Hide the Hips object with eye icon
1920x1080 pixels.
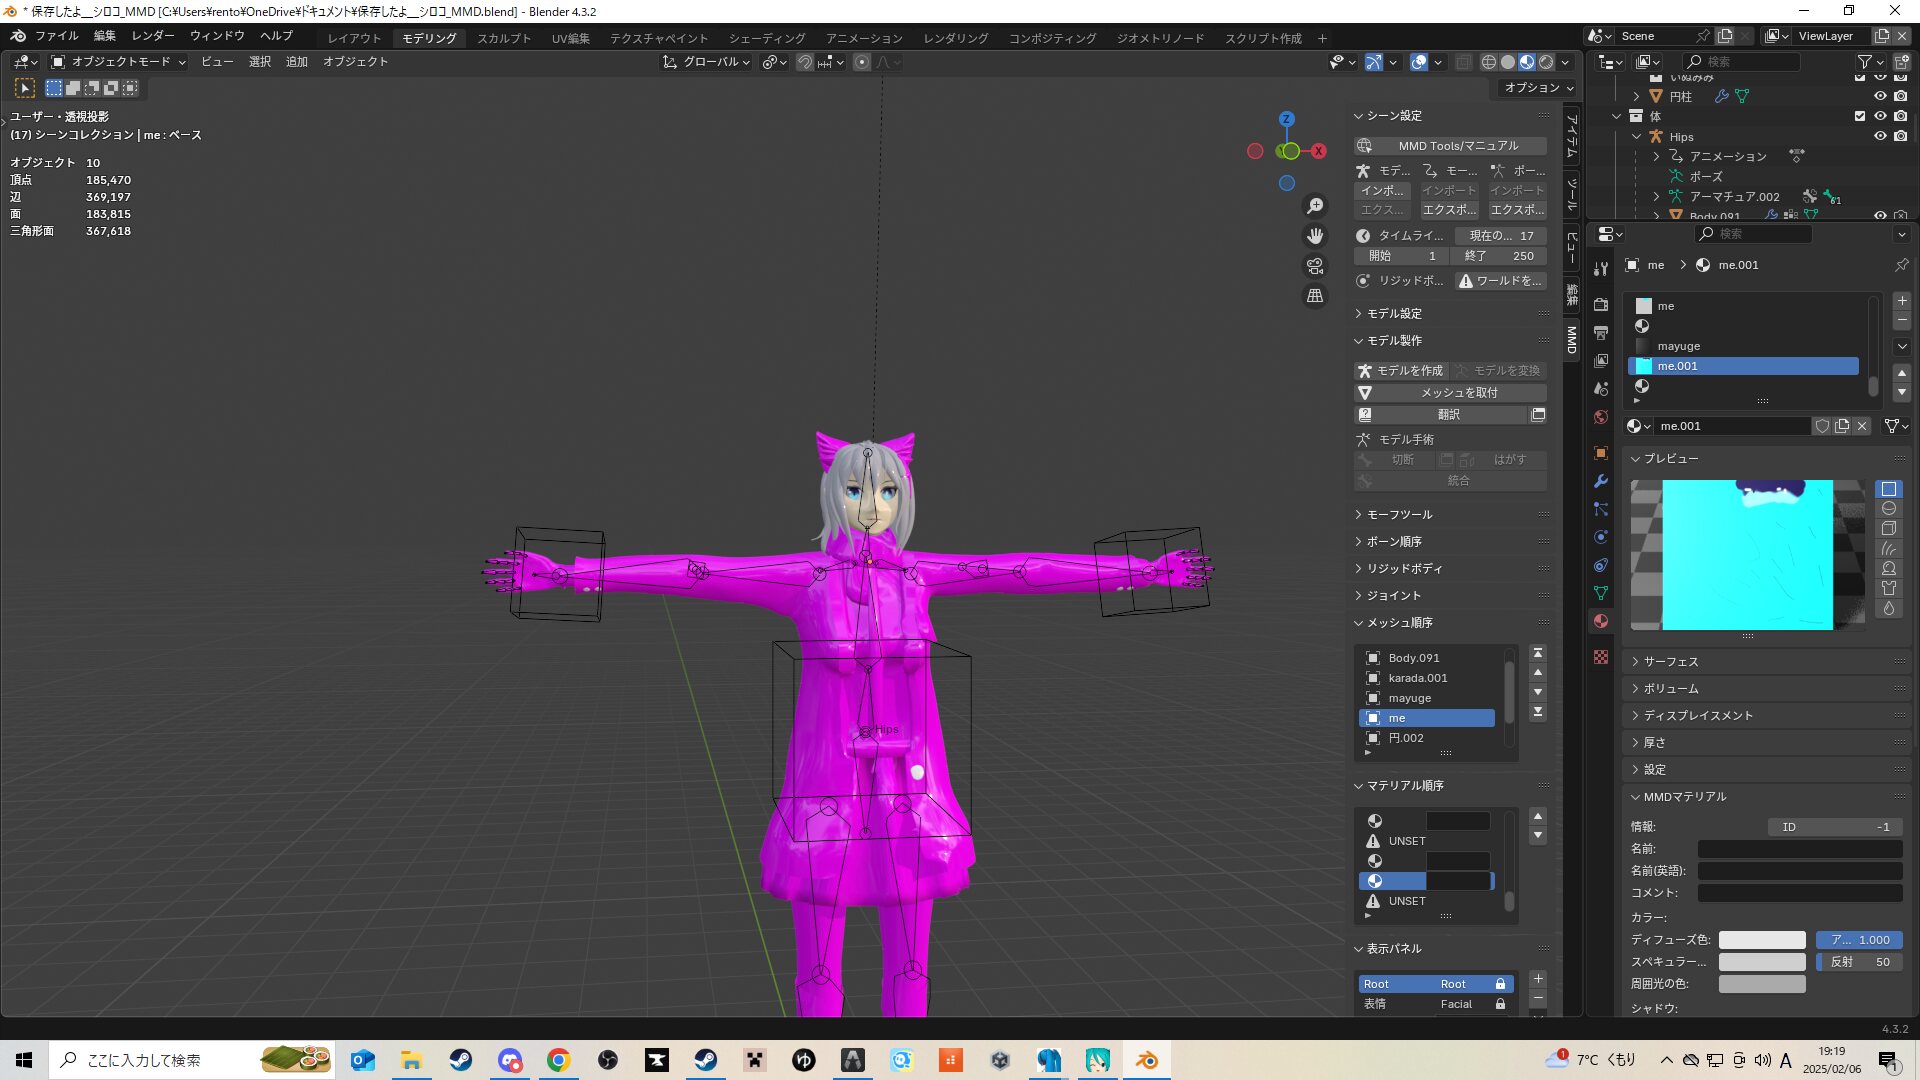[1880, 136]
